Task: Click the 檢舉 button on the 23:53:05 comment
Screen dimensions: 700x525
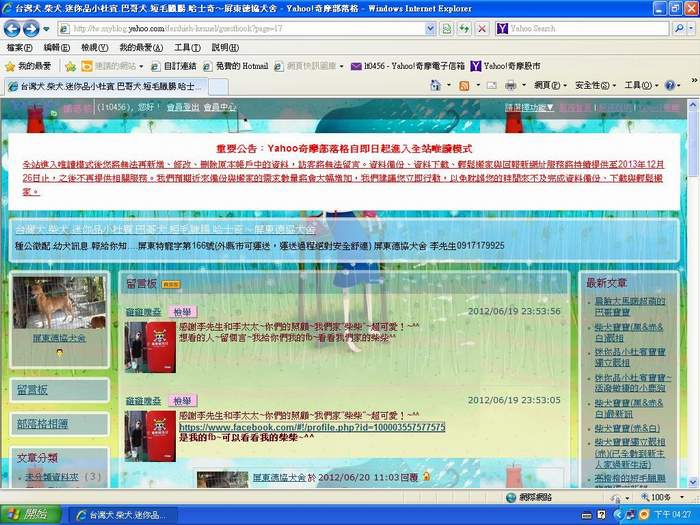Action: click(x=182, y=401)
